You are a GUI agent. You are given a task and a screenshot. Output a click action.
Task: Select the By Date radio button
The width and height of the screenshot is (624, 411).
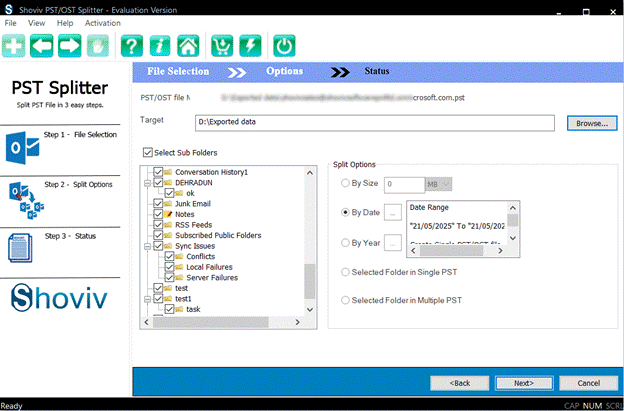click(345, 212)
